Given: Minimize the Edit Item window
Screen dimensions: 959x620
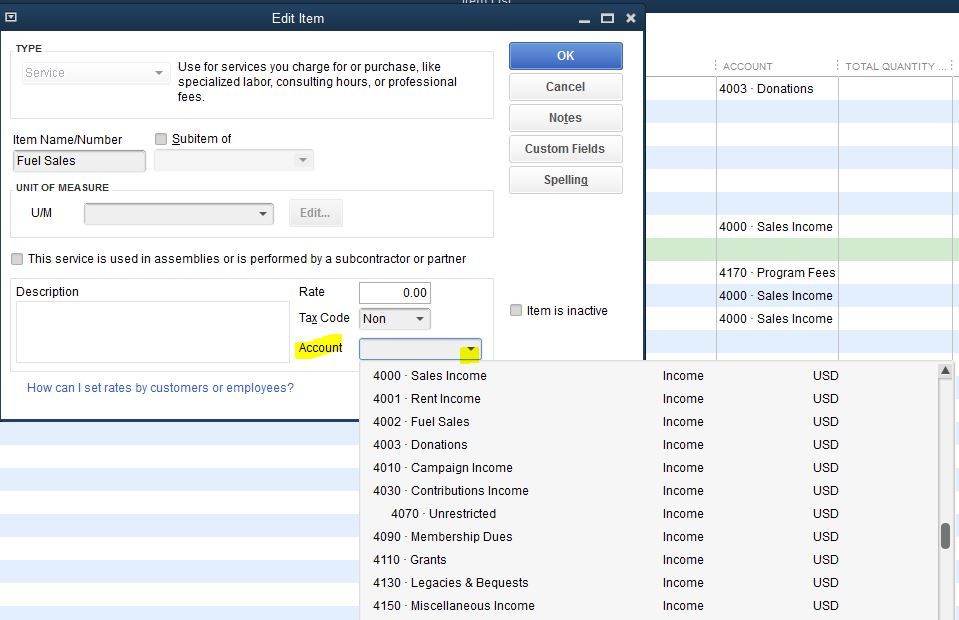Looking at the screenshot, I should point(584,19).
